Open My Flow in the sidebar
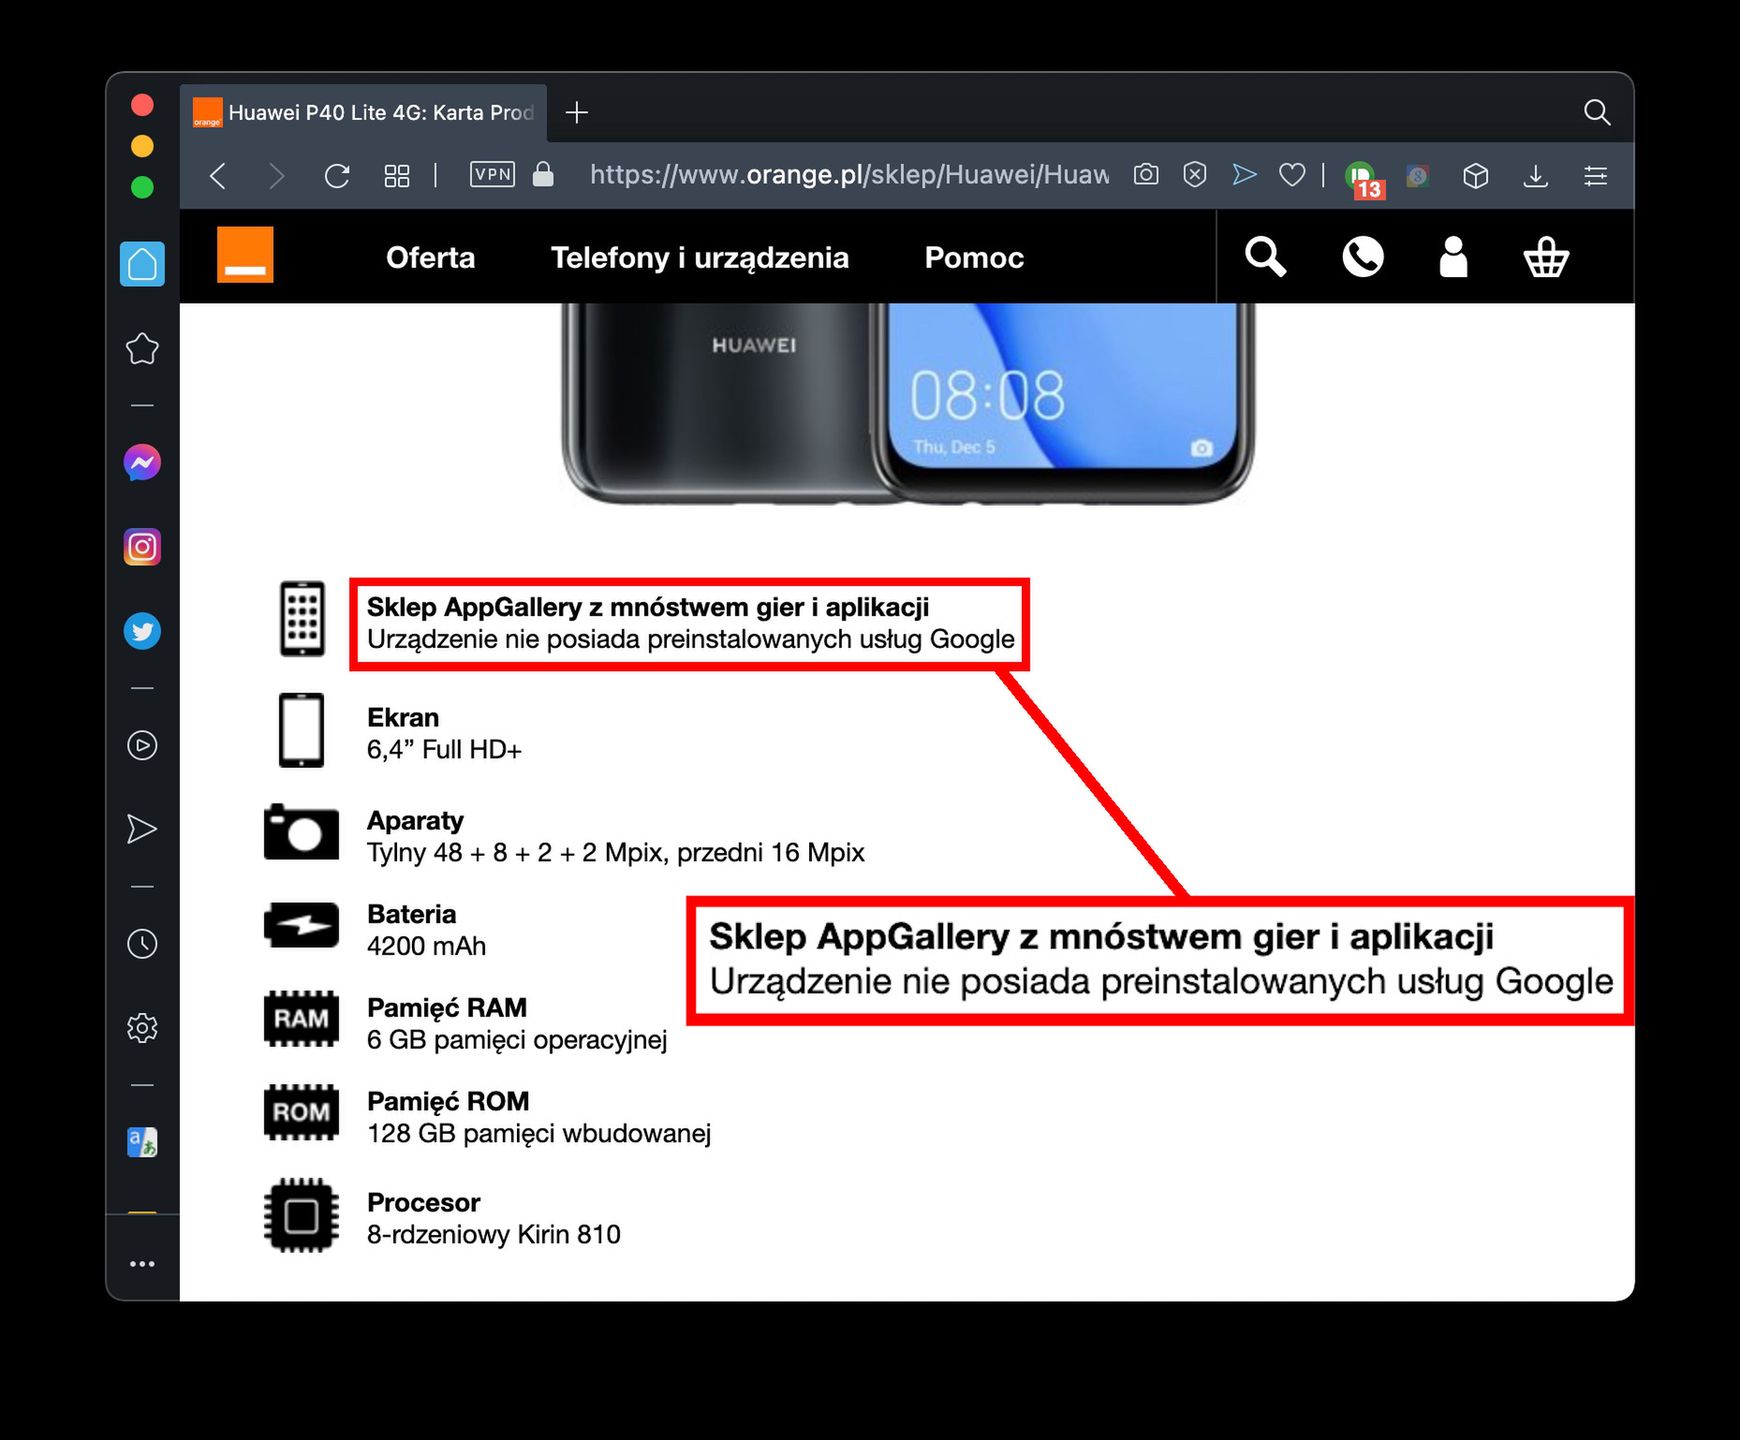The image size is (1740, 1440). [x=142, y=829]
